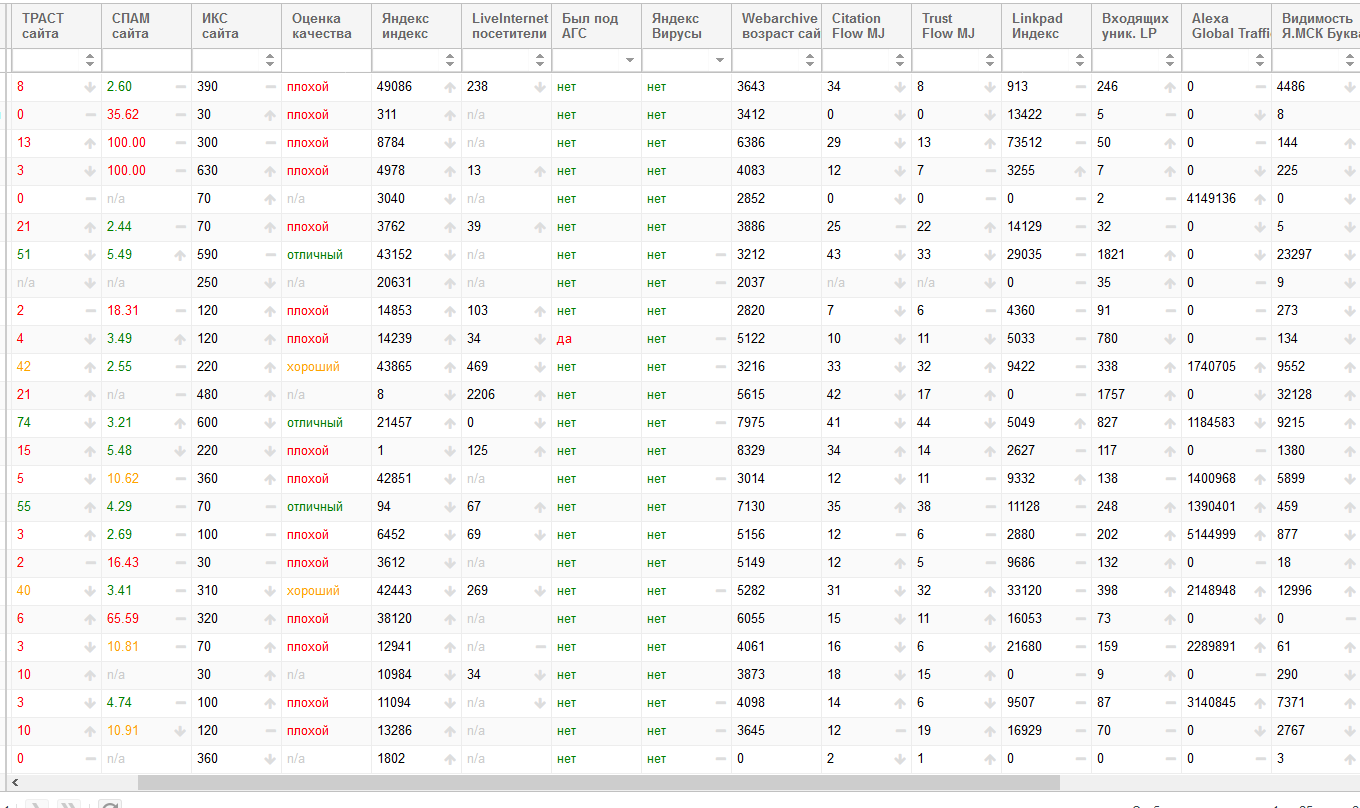The width and height of the screenshot is (1360, 808).
Task: Click the trend arrow next to ТРАСТ value 74
Action: click(90, 423)
